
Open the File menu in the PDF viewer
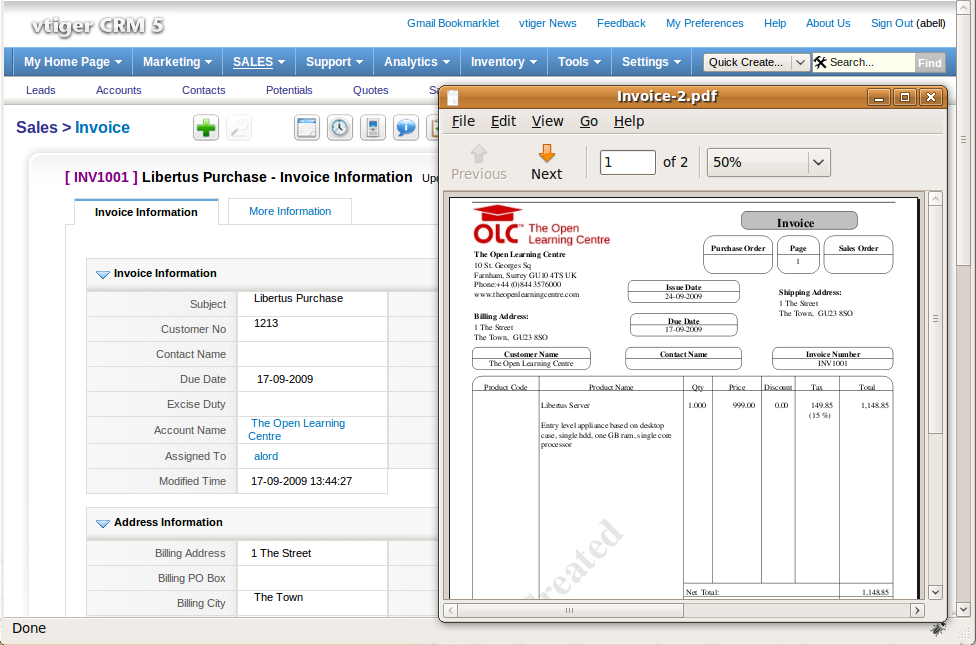[463, 121]
